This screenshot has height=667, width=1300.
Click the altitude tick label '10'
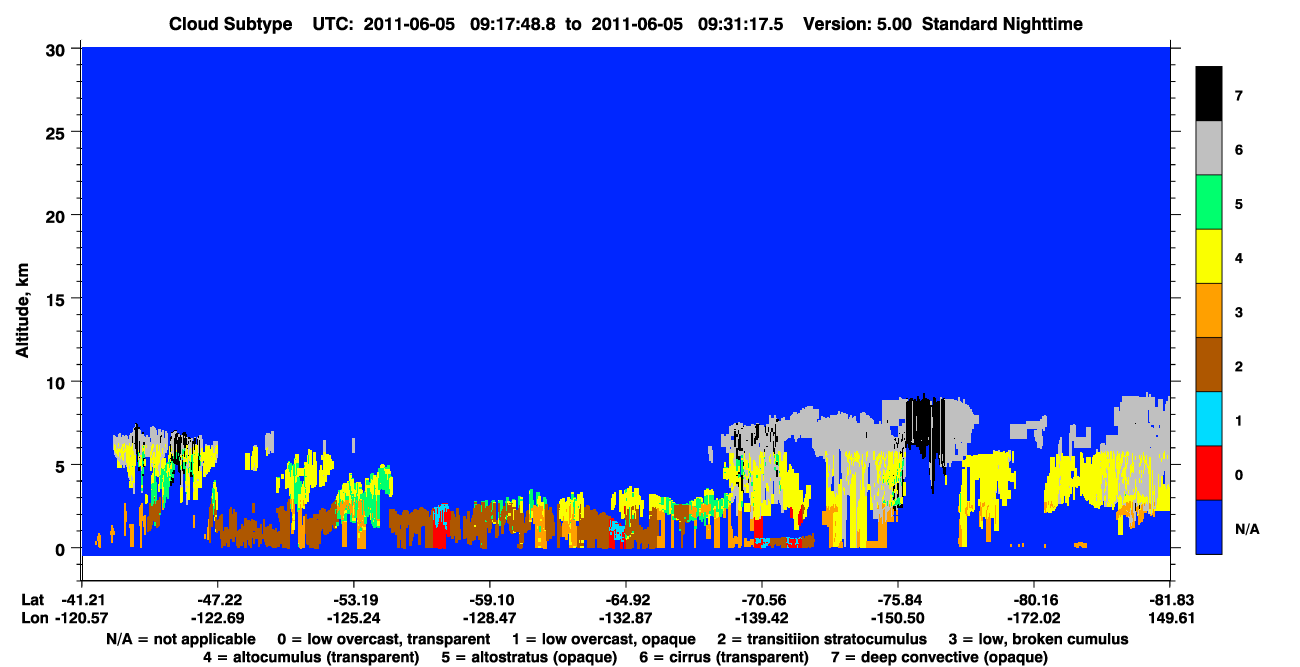pos(58,382)
